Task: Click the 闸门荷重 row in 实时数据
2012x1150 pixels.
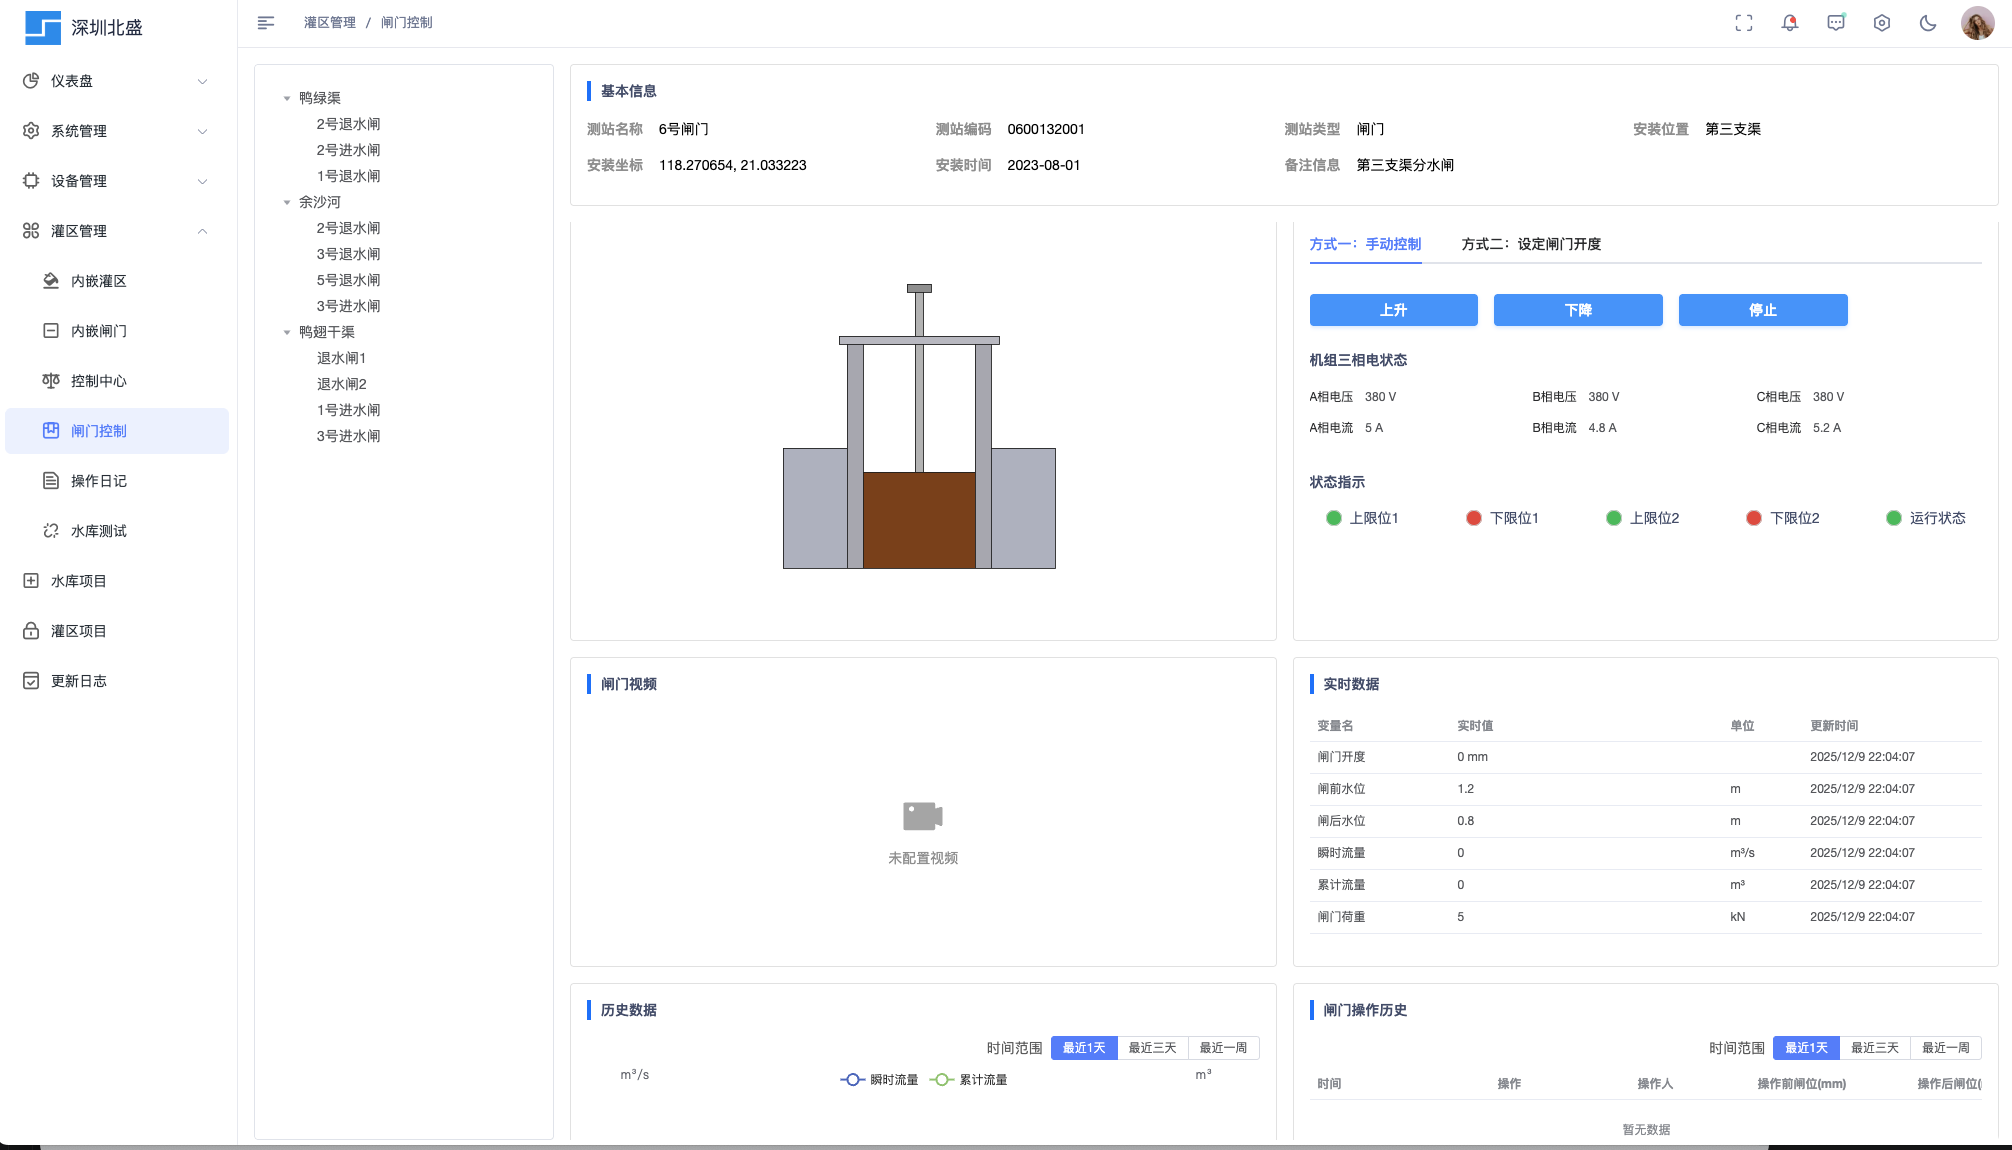Action: (x=1646, y=917)
